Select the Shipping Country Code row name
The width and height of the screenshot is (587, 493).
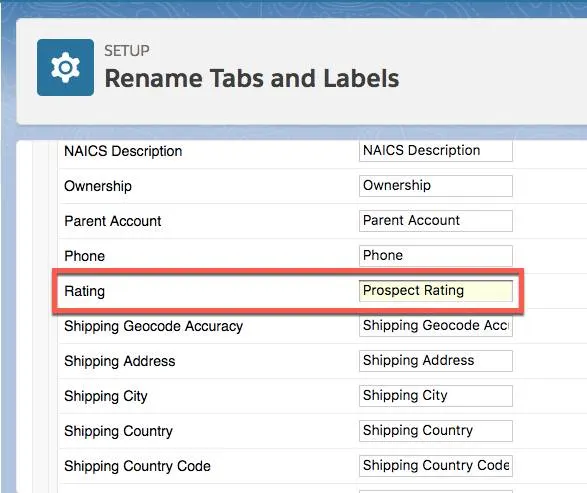[x=137, y=466]
